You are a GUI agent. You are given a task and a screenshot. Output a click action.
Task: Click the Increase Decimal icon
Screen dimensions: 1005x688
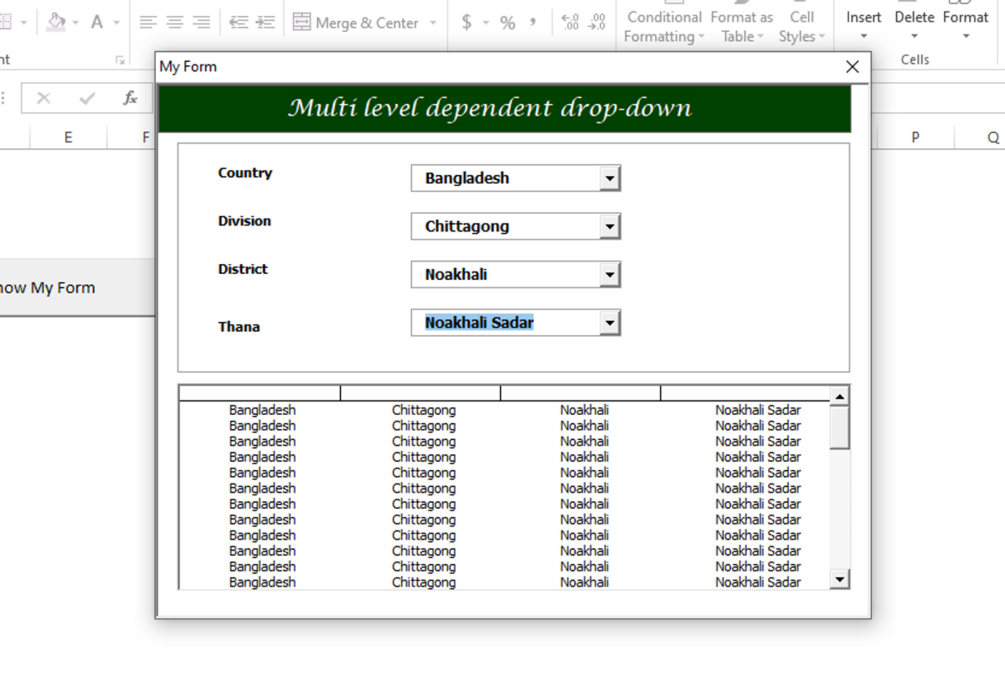pos(570,22)
